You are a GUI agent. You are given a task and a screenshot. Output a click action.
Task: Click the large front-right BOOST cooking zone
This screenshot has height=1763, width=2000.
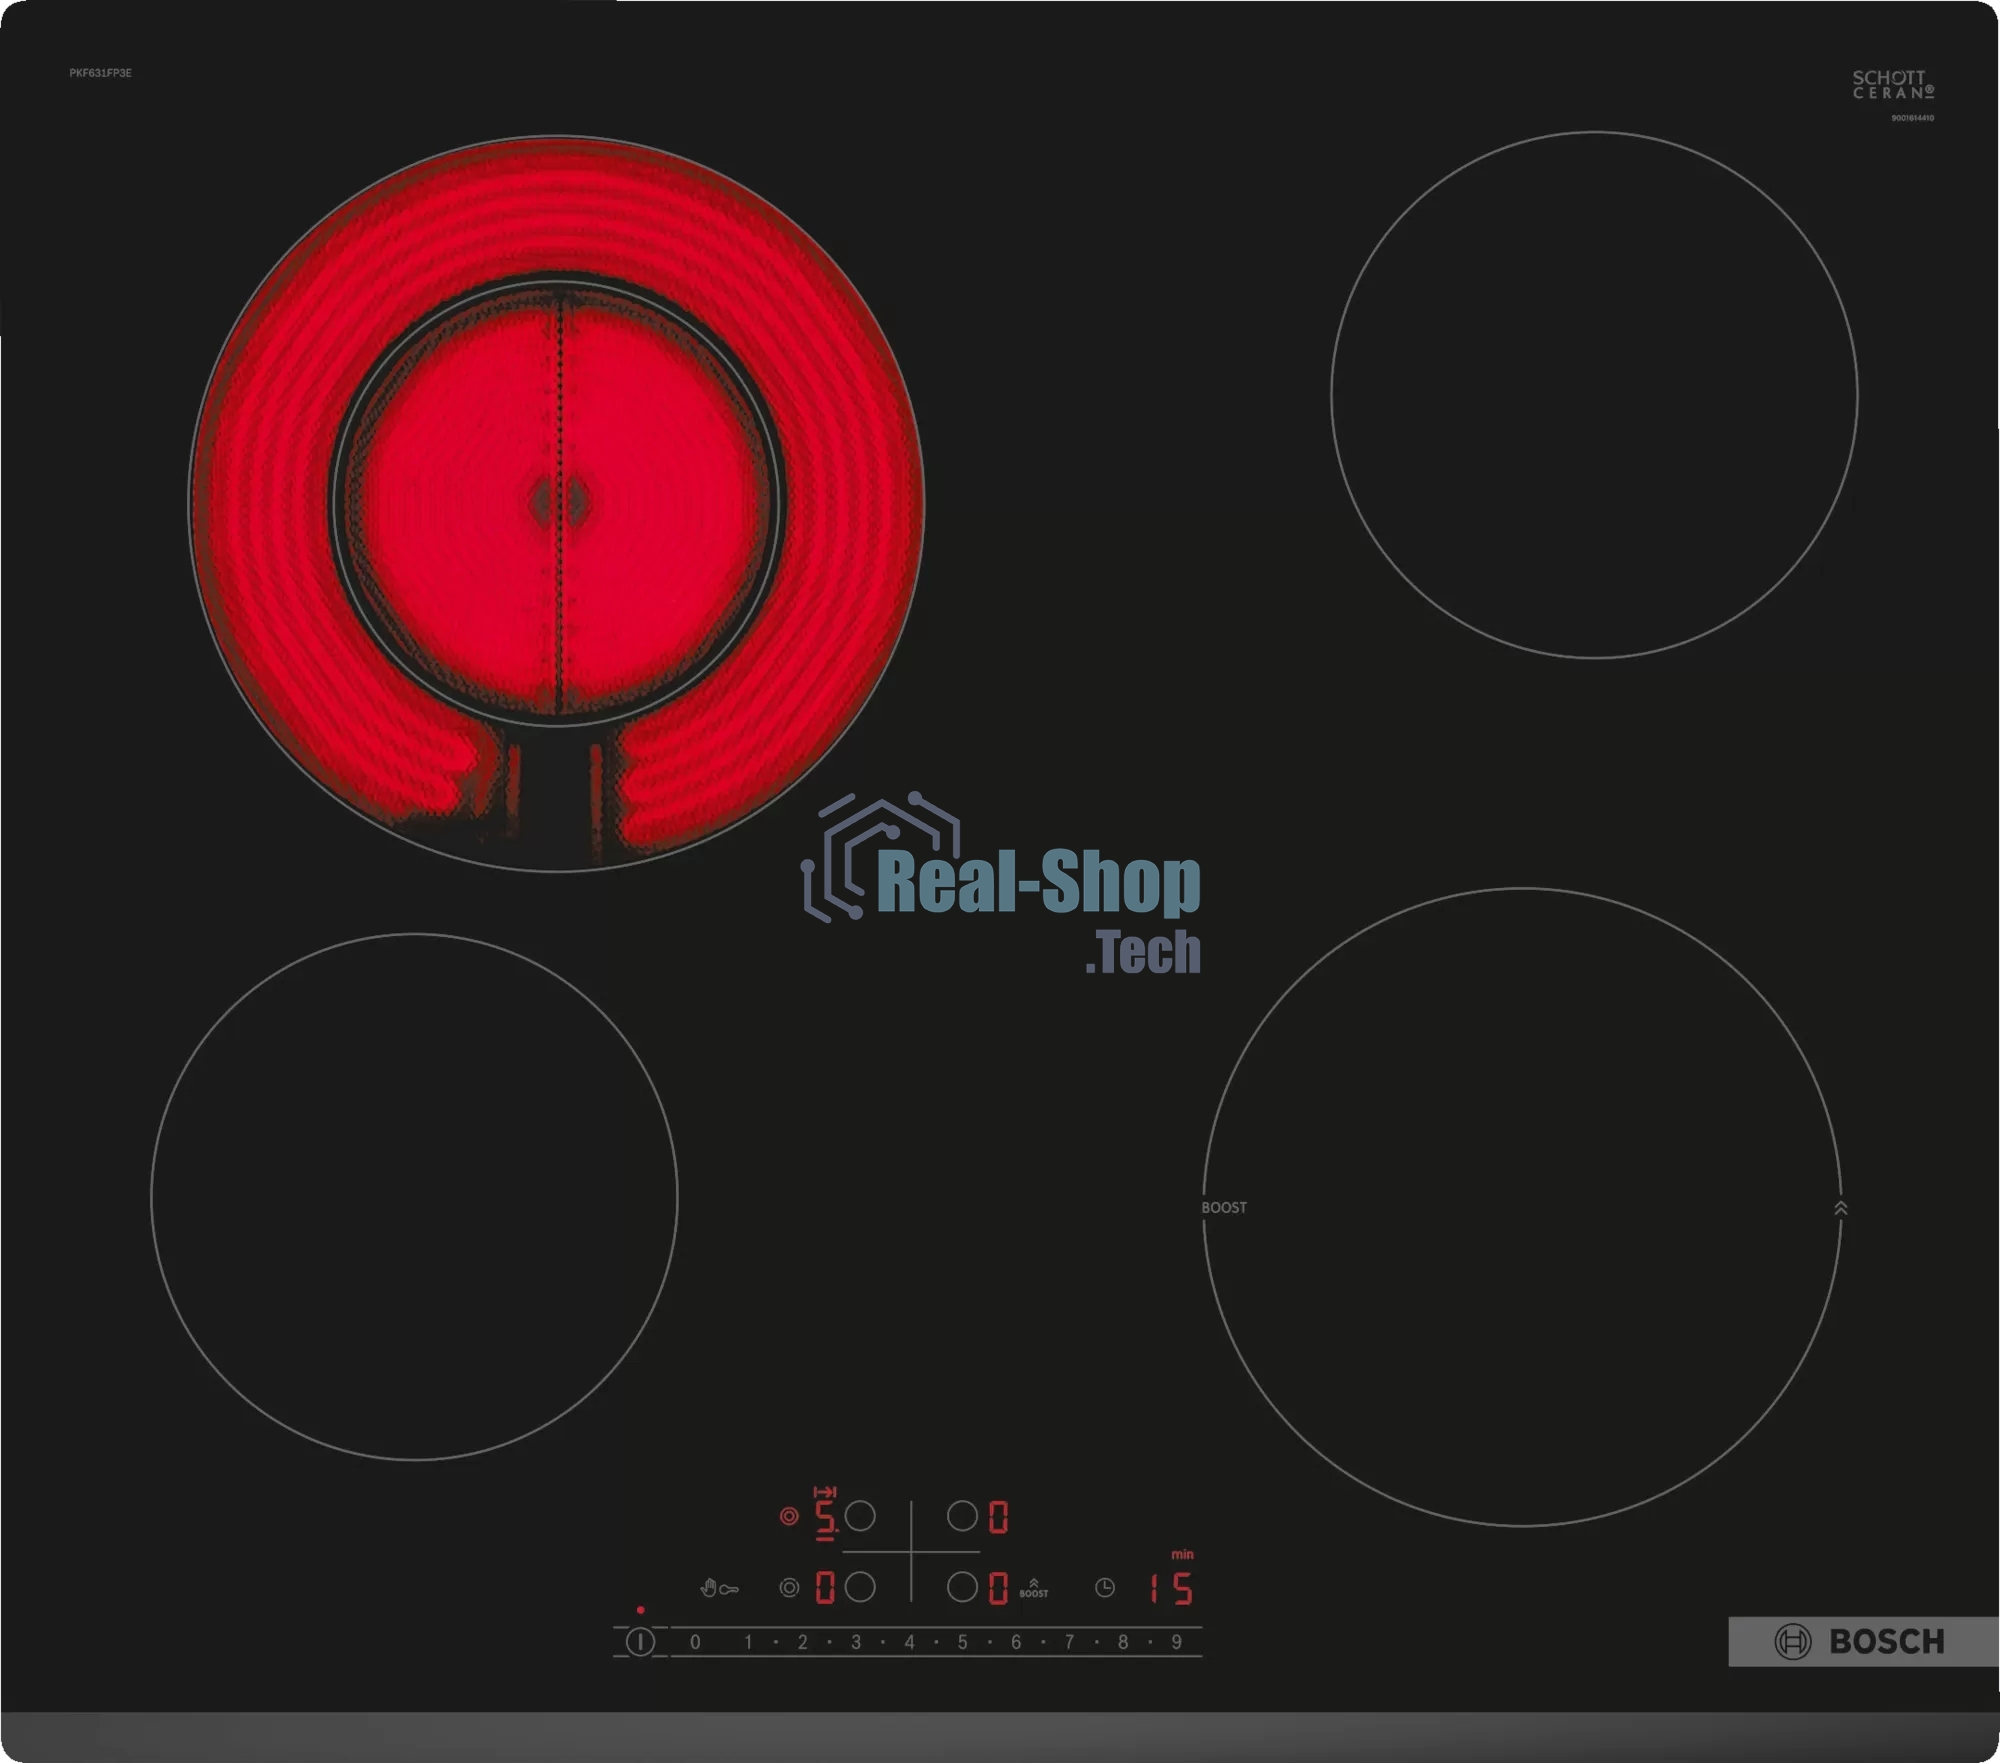click(x=1522, y=1207)
